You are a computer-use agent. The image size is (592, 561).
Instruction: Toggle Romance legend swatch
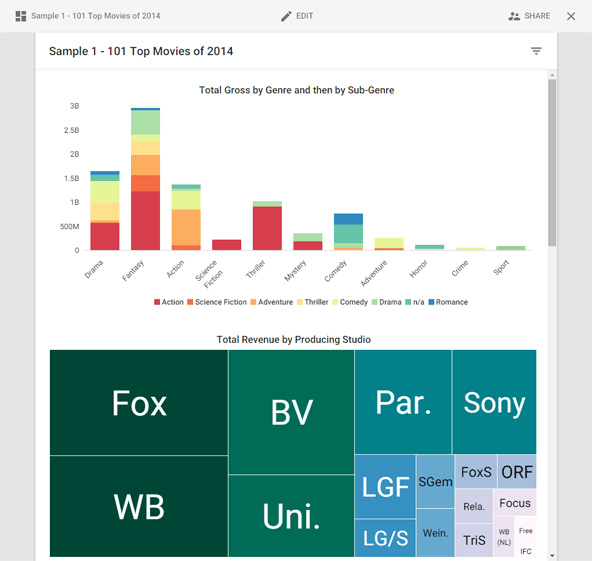coord(431,302)
